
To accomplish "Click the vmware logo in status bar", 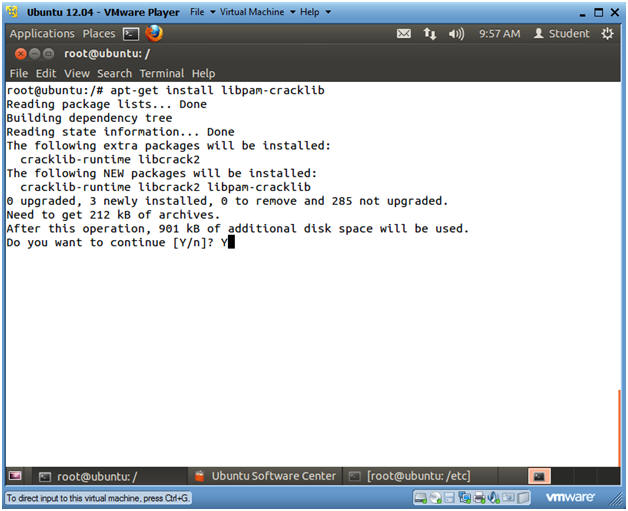I will click(x=570, y=497).
